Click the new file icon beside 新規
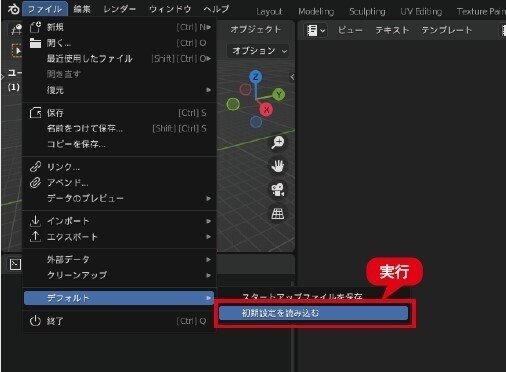The width and height of the screenshot is (506, 372). point(35,27)
